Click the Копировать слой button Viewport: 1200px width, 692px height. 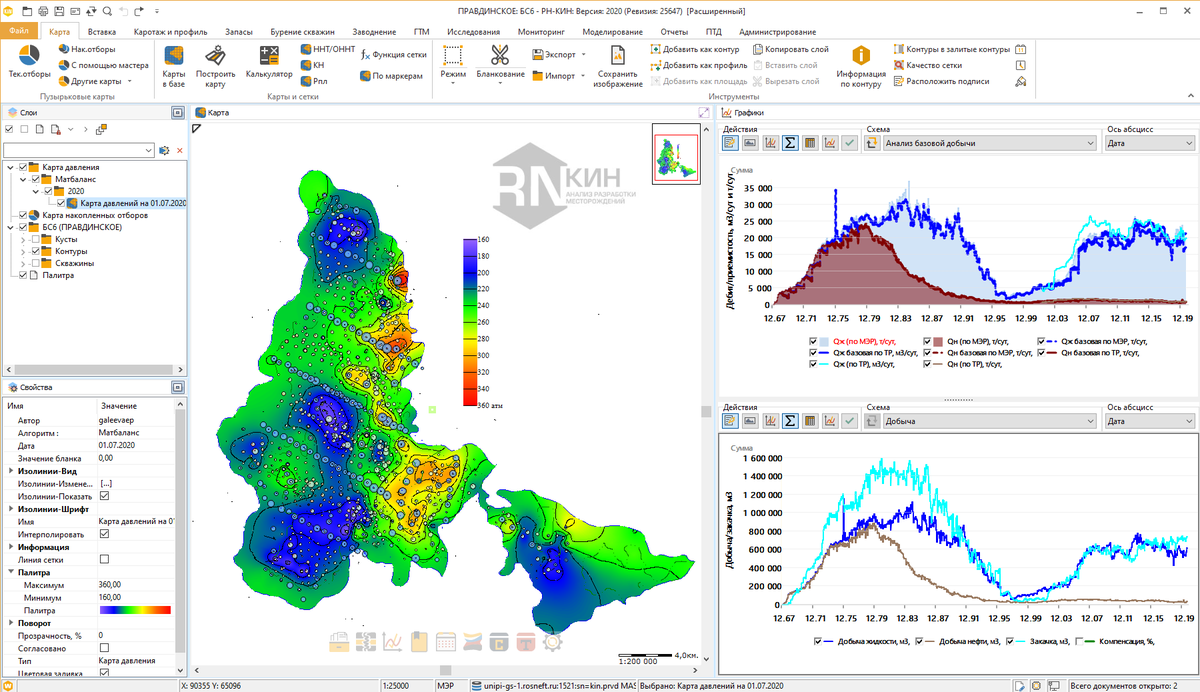(790, 49)
